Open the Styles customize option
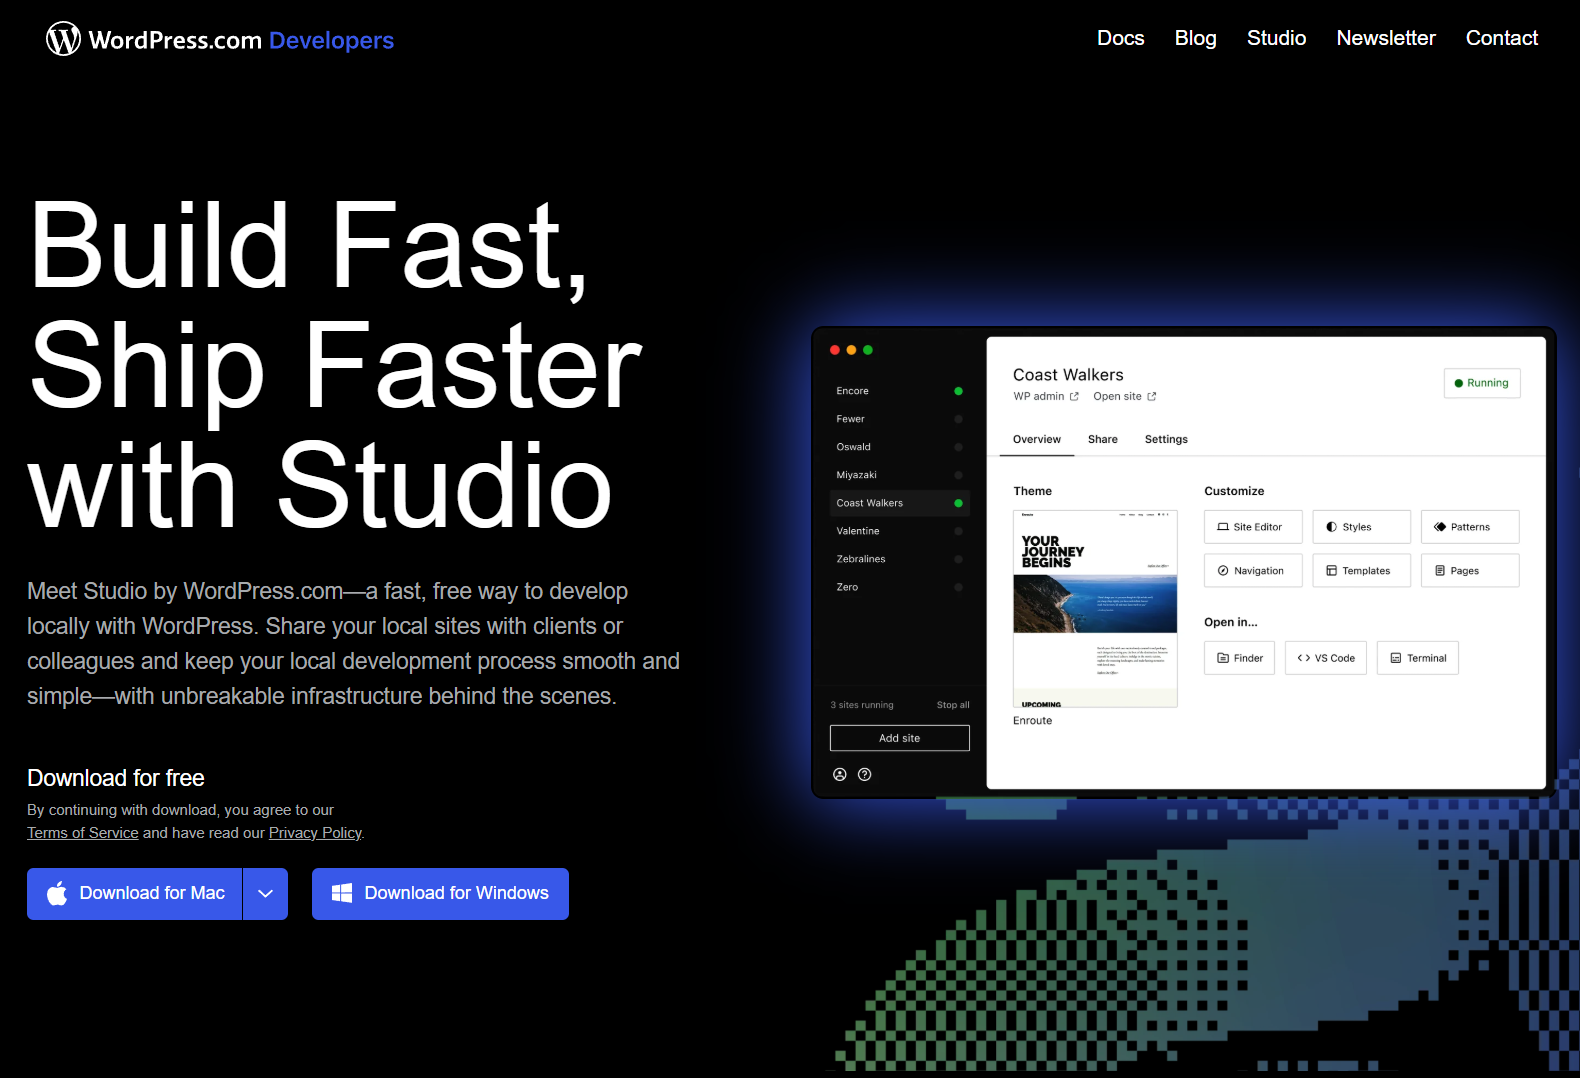 [1360, 527]
